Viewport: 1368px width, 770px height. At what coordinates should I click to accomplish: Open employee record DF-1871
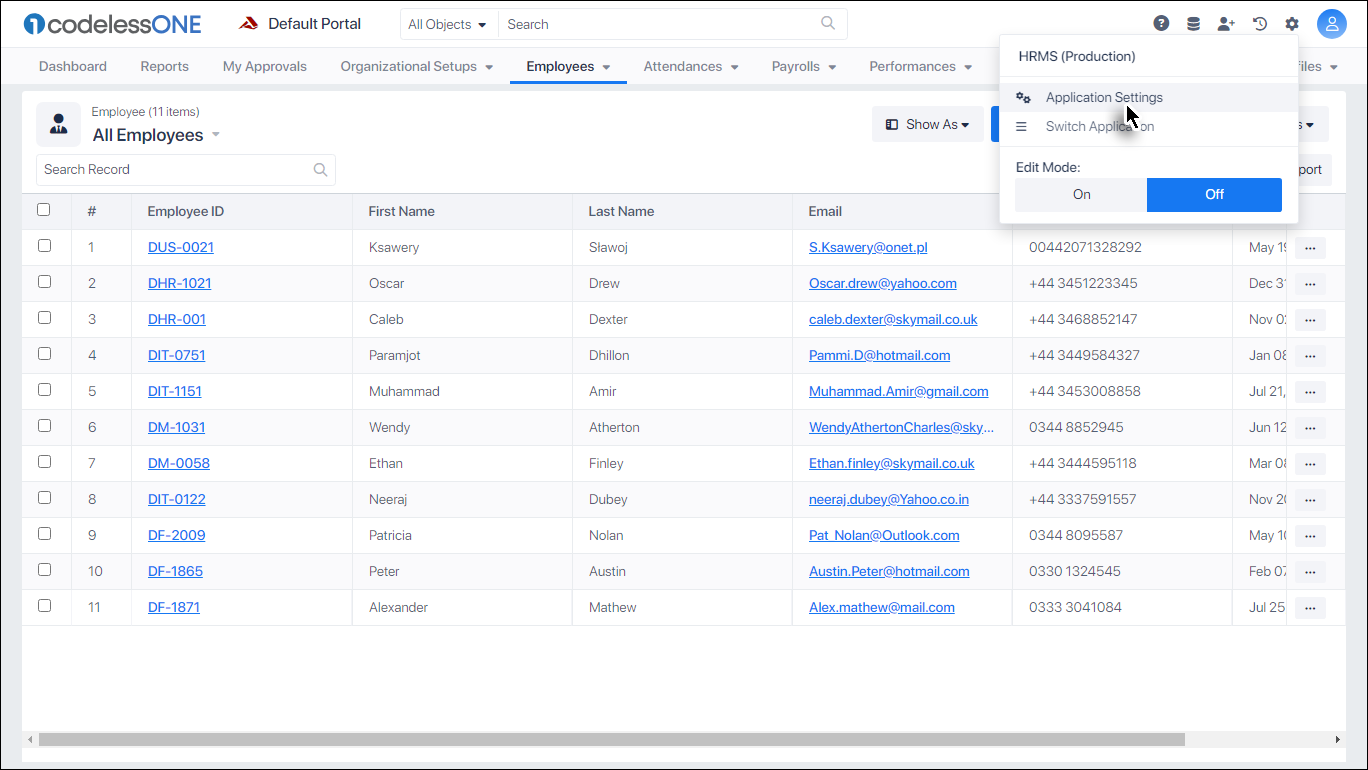click(x=174, y=608)
